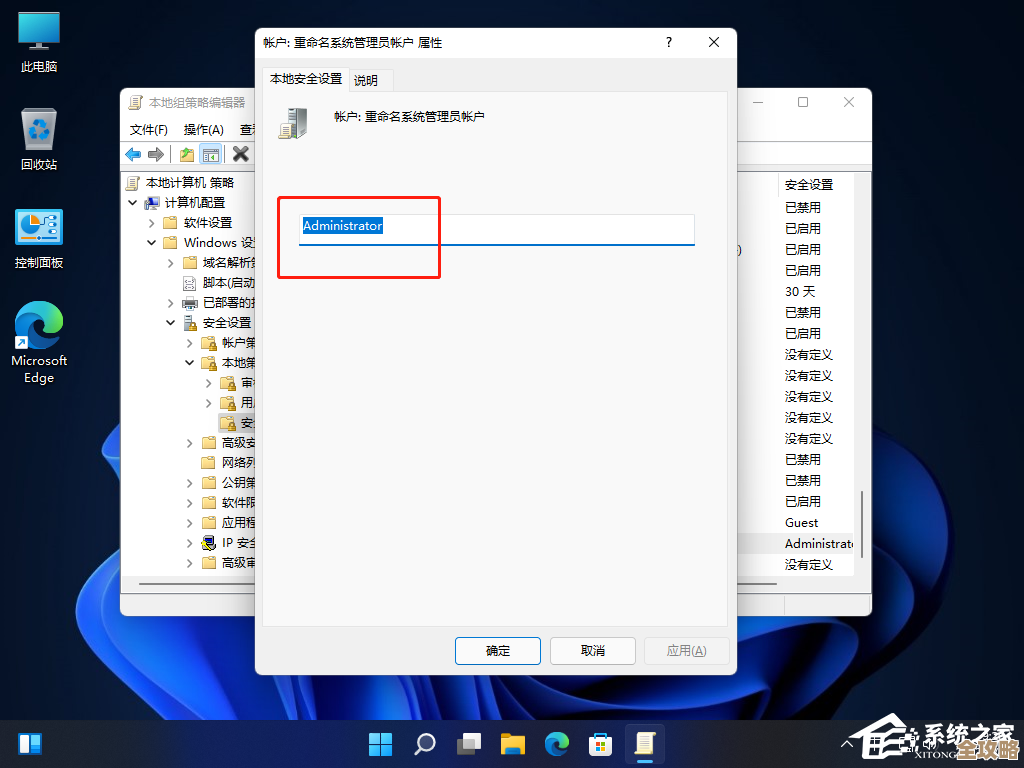Open Microsoft Edge from the taskbar
The image size is (1024, 768).
pos(556,744)
